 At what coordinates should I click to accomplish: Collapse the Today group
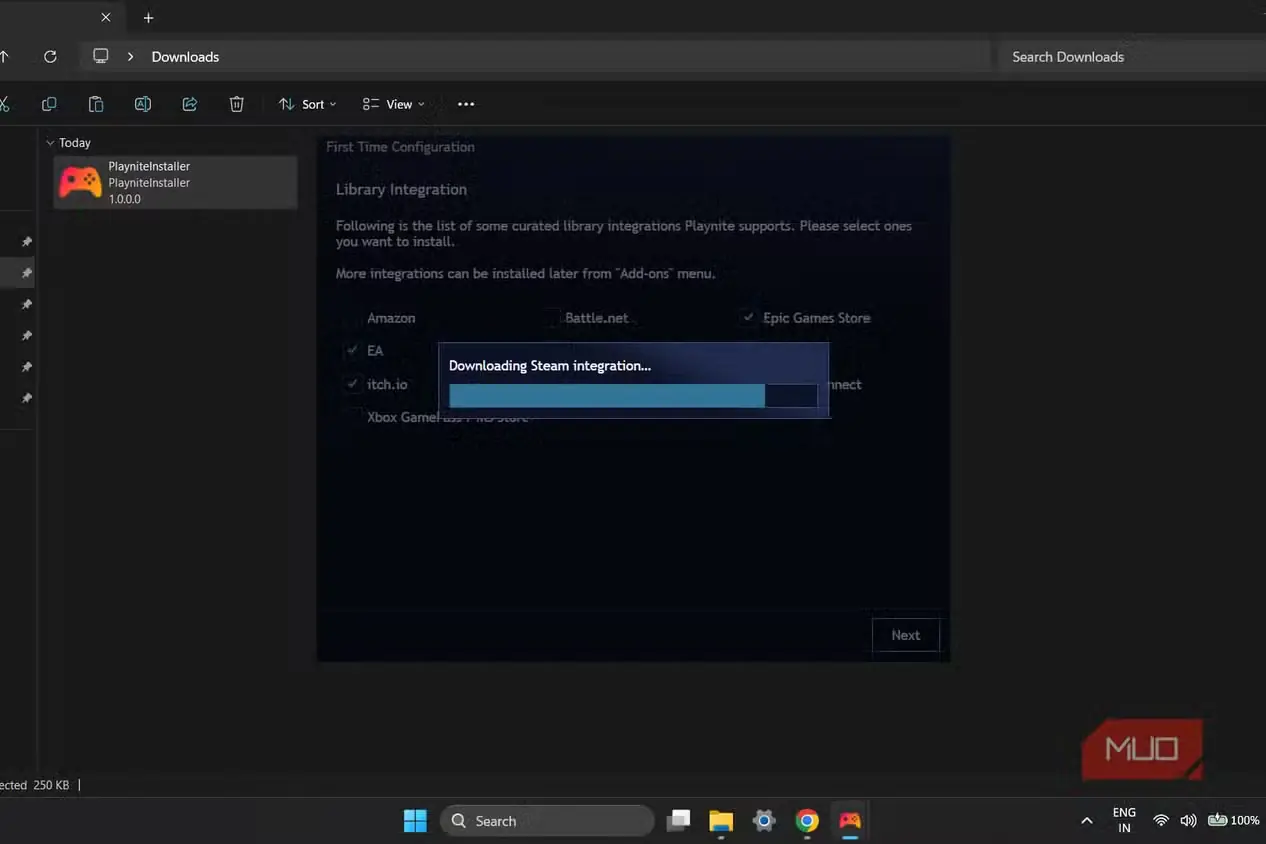(50, 143)
